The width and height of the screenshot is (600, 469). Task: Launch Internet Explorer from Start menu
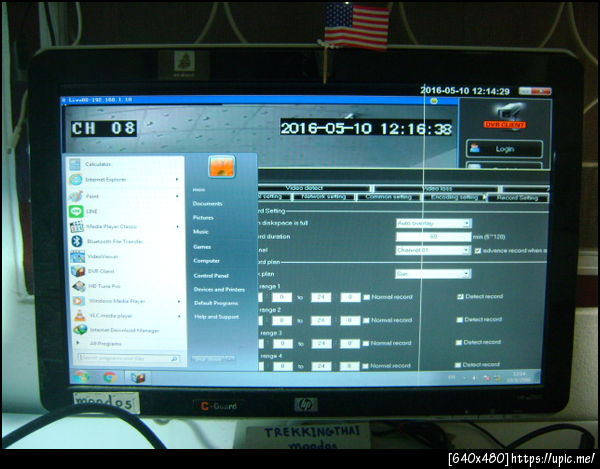pos(105,179)
